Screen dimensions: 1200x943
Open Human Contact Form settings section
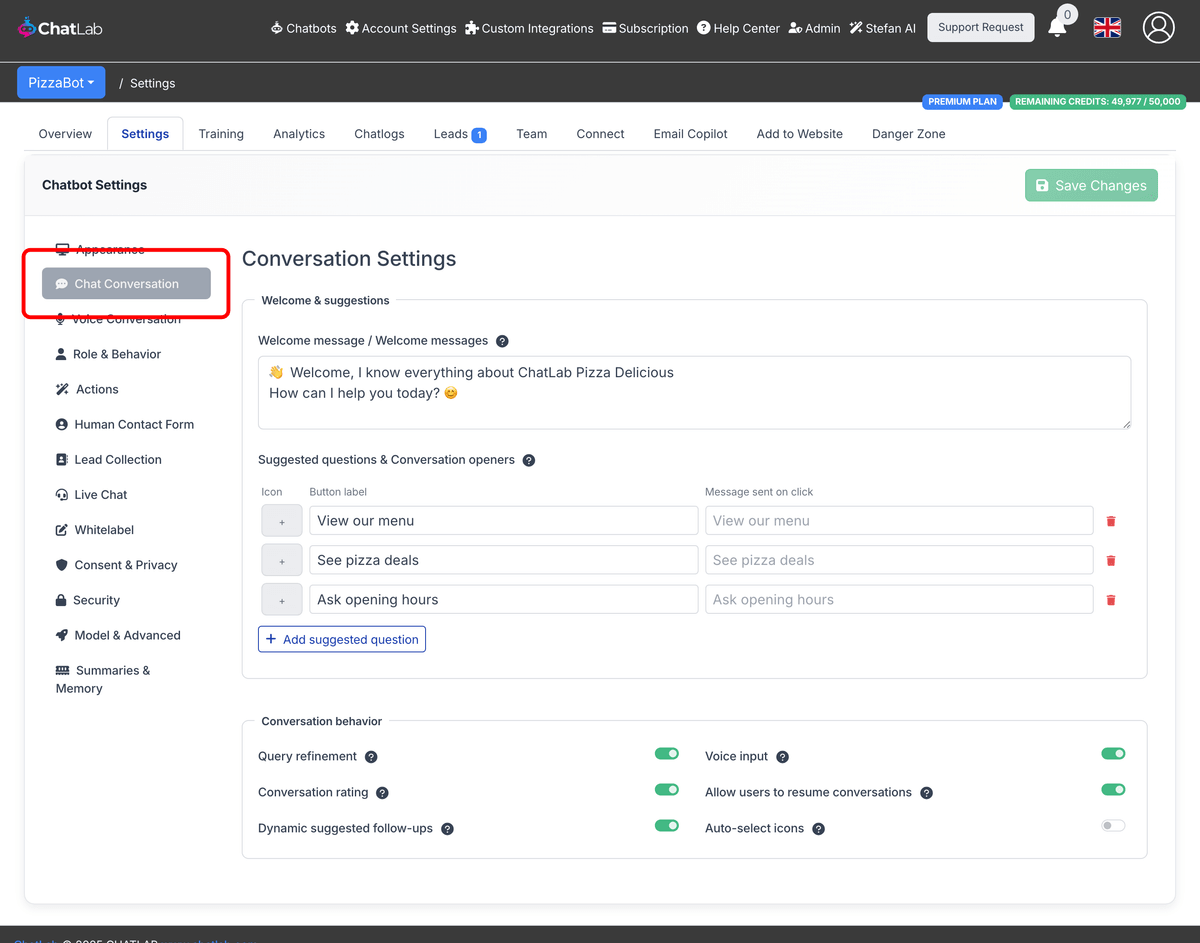click(x=125, y=424)
